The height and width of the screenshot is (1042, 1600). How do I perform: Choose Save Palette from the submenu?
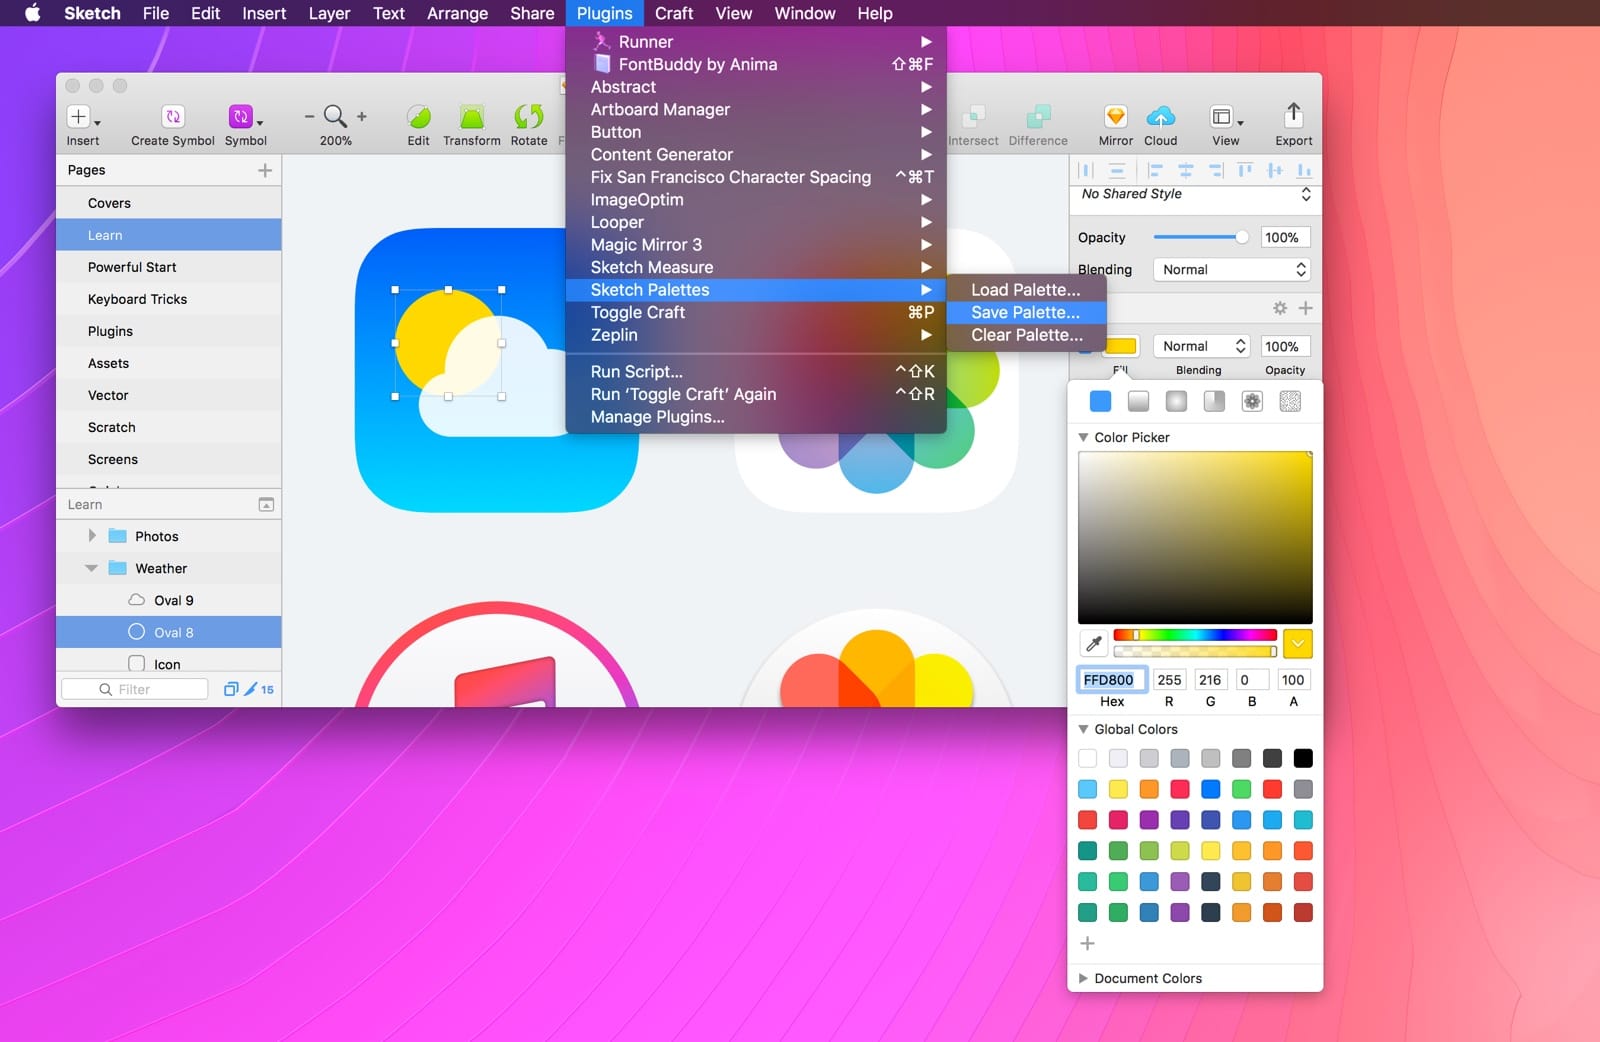[1023, 312]
